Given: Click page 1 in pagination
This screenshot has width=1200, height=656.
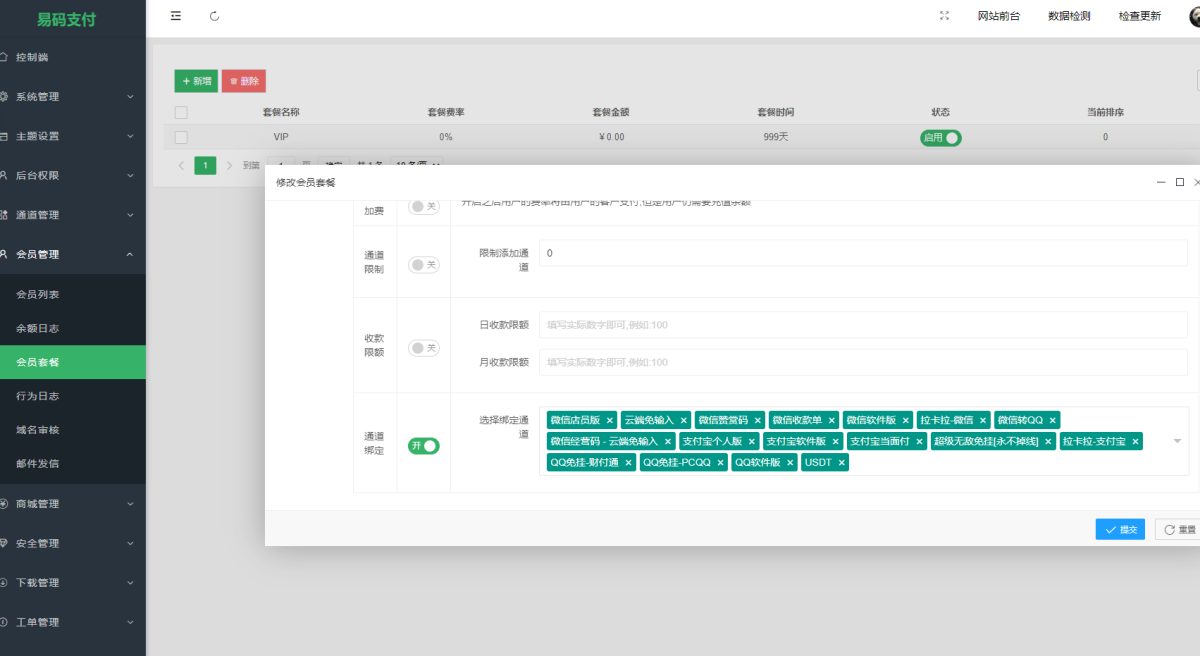Looking at the screenshot, I should click(205, 165).
